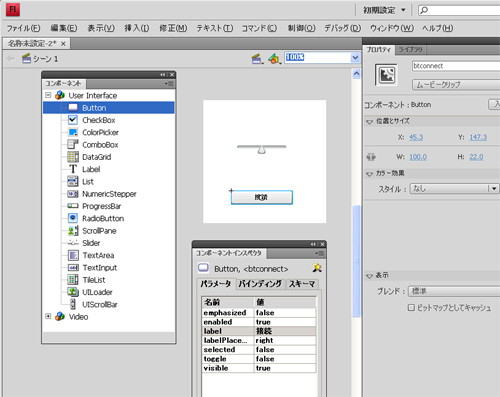Click the CheckBox component icon
500x397 pixels.
click(73, 120)
